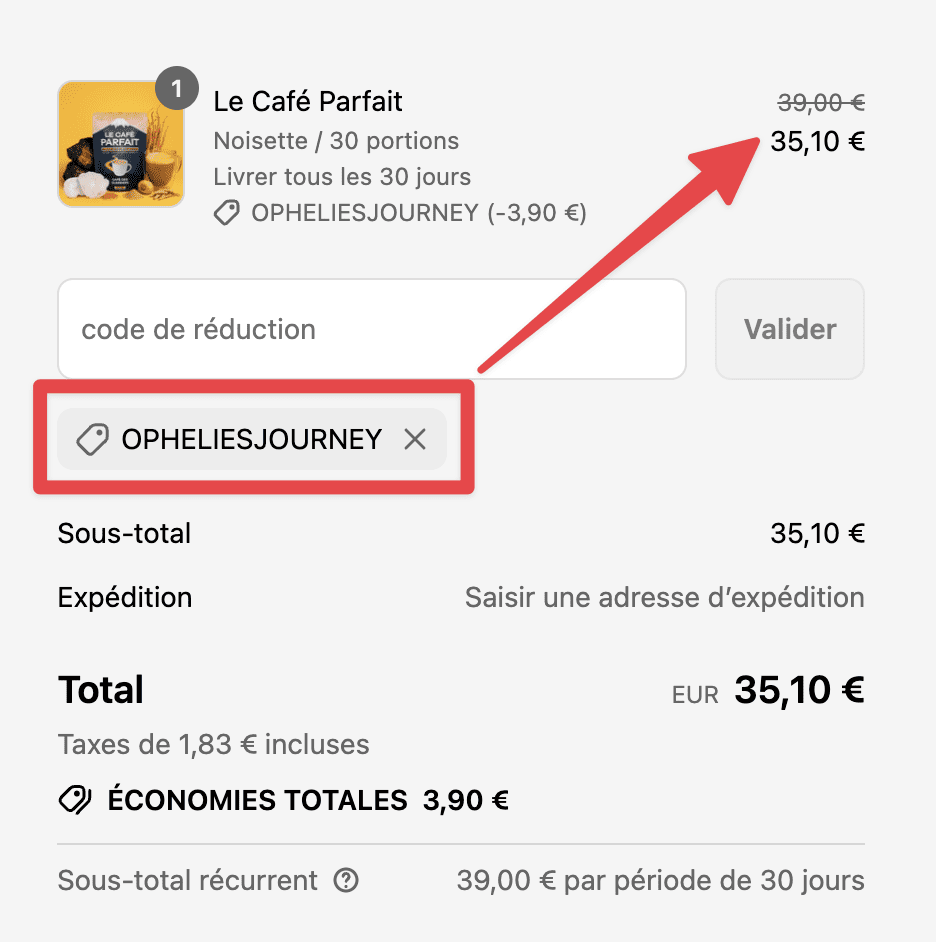
Task: Click the quantity badge on product image
Action: (x=177, y=88)
